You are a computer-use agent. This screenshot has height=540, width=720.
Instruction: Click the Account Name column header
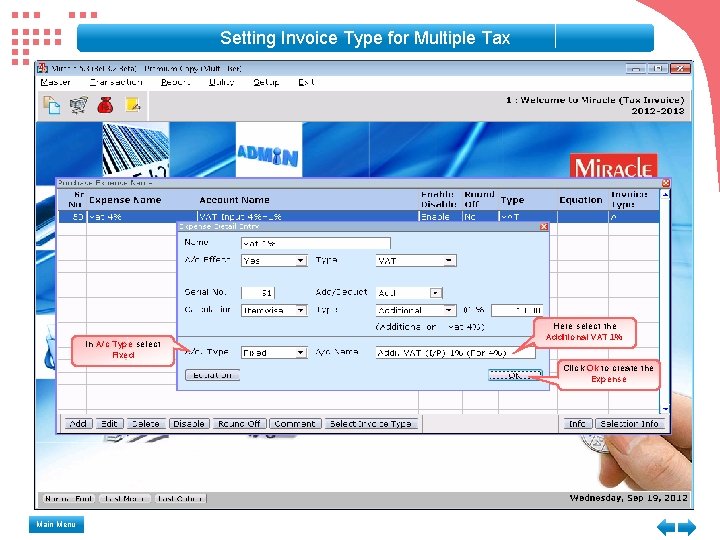click(x=234, y=200)
